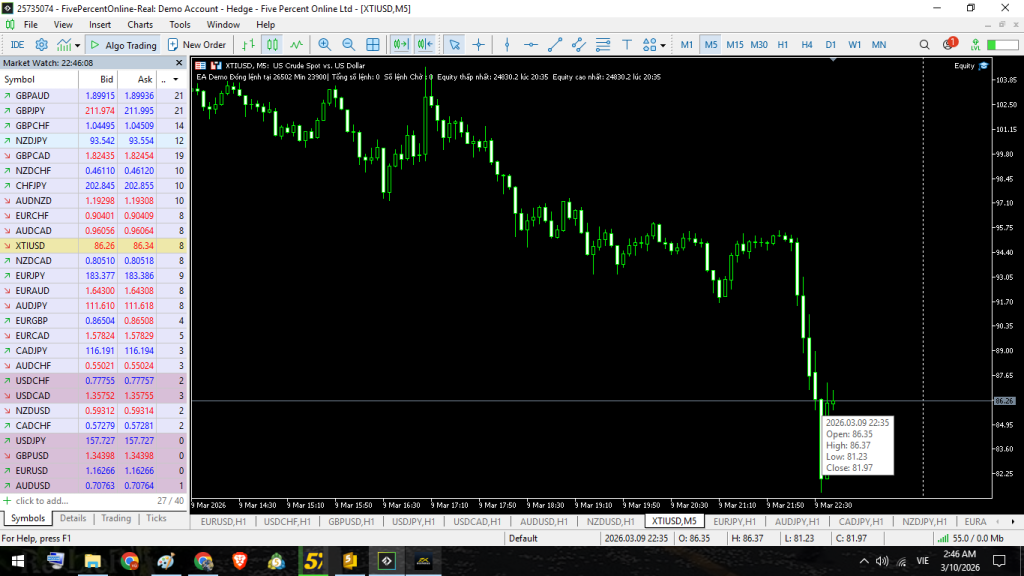Click the Equity graduation cap icon

[x=984, y=65]
